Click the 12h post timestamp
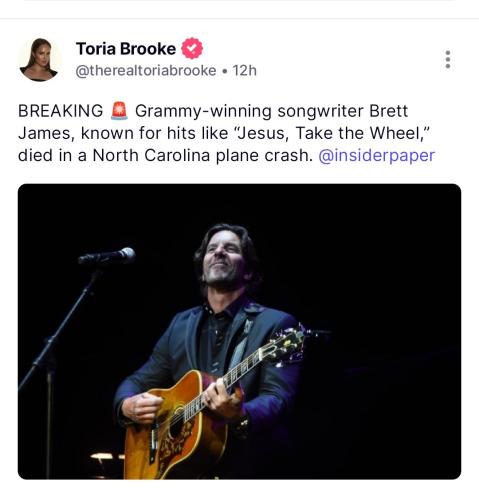The height and width of the screenshot is (500, 479). click(244, 71)
